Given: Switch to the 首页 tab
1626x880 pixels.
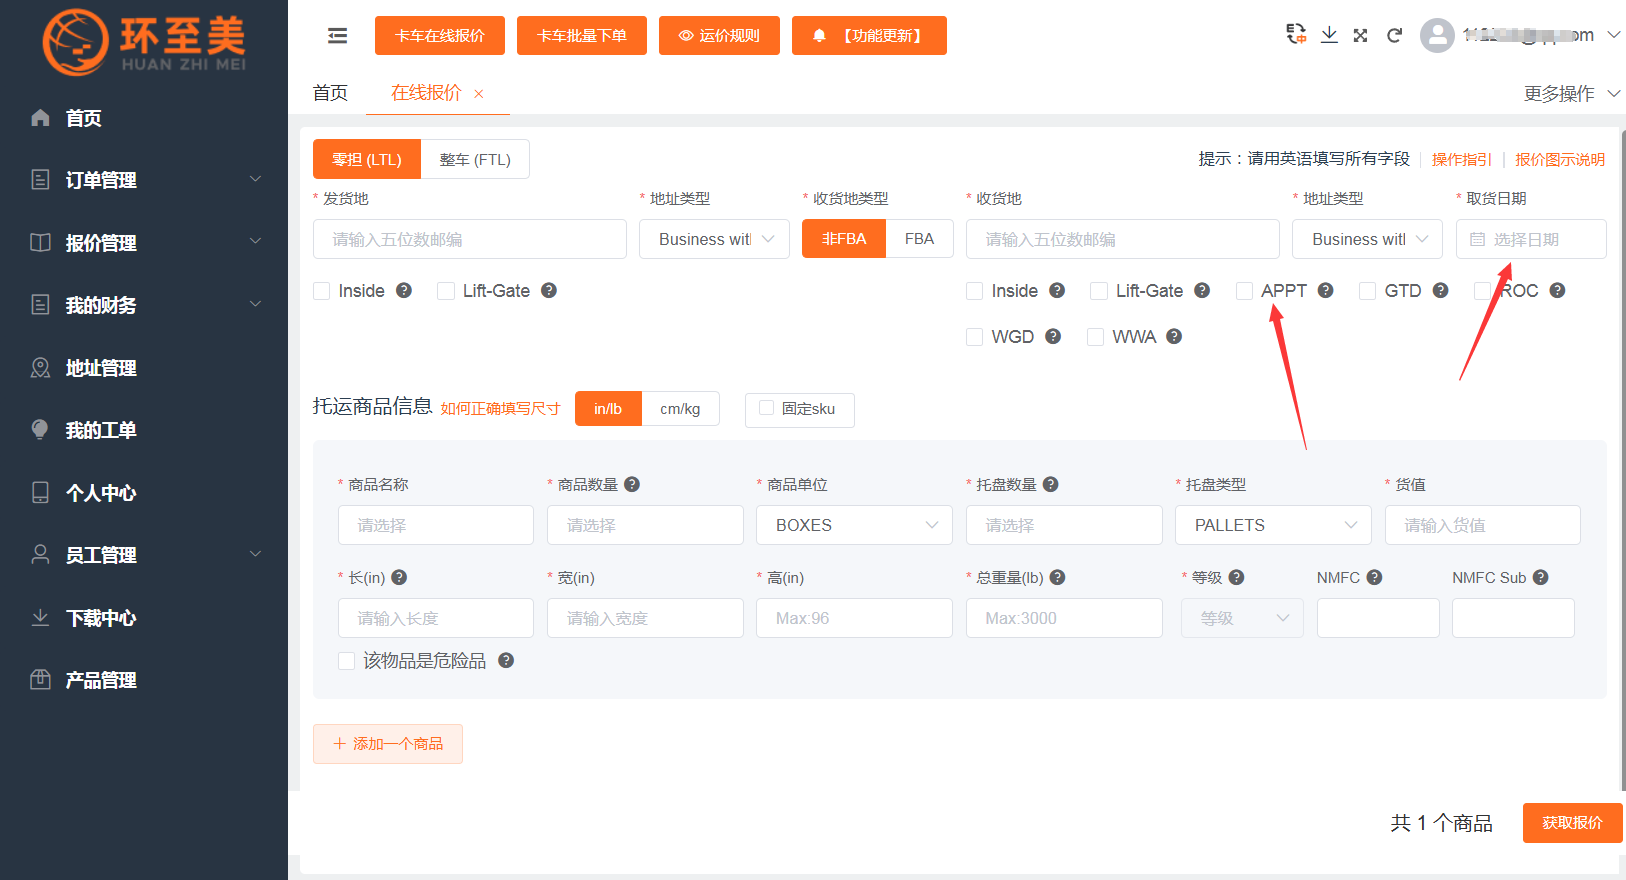Looking at the screenshot, I should (330, 93).
